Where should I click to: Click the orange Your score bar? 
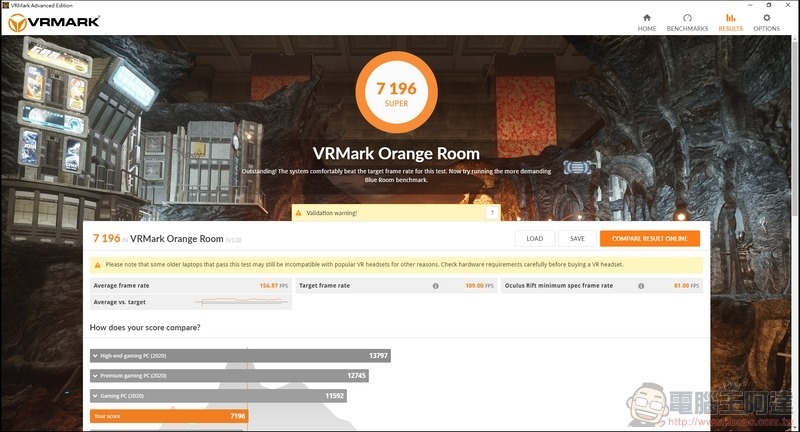(169, 416)
